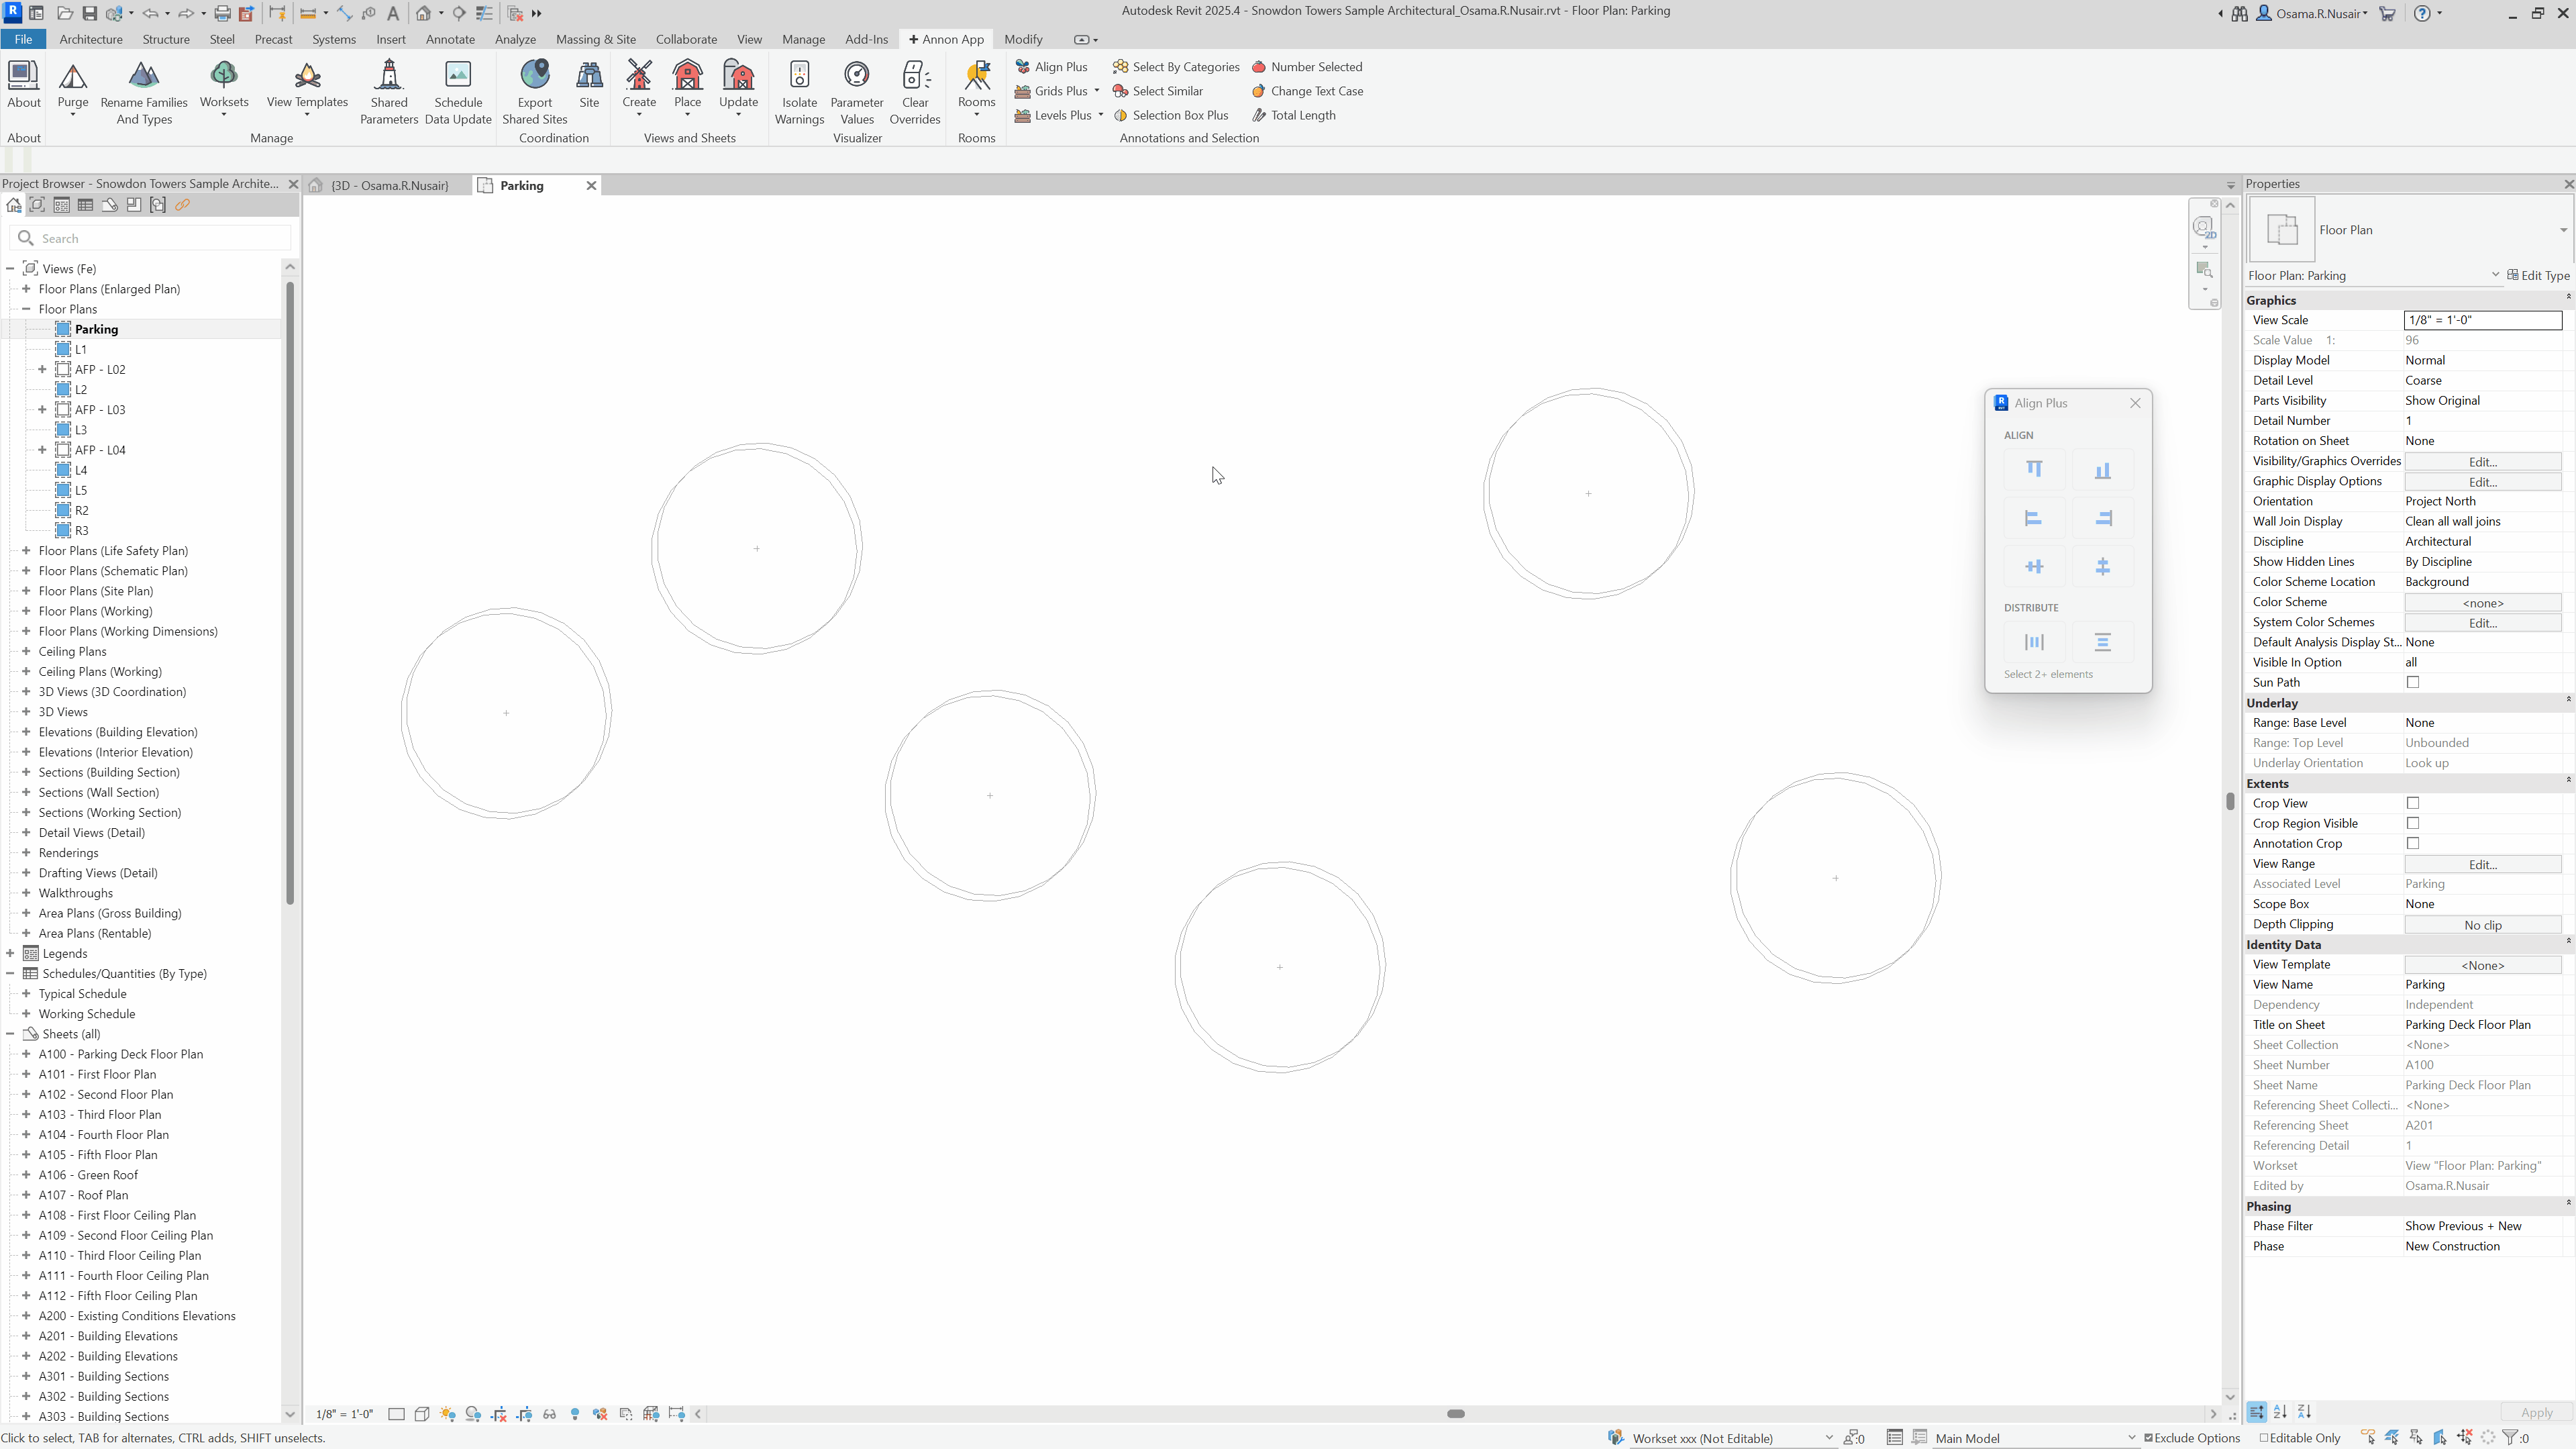Image resolution: width=2576 pixels, height=1449 pixels.
Task: Click Clear Overrides icon
Action: 915,75
